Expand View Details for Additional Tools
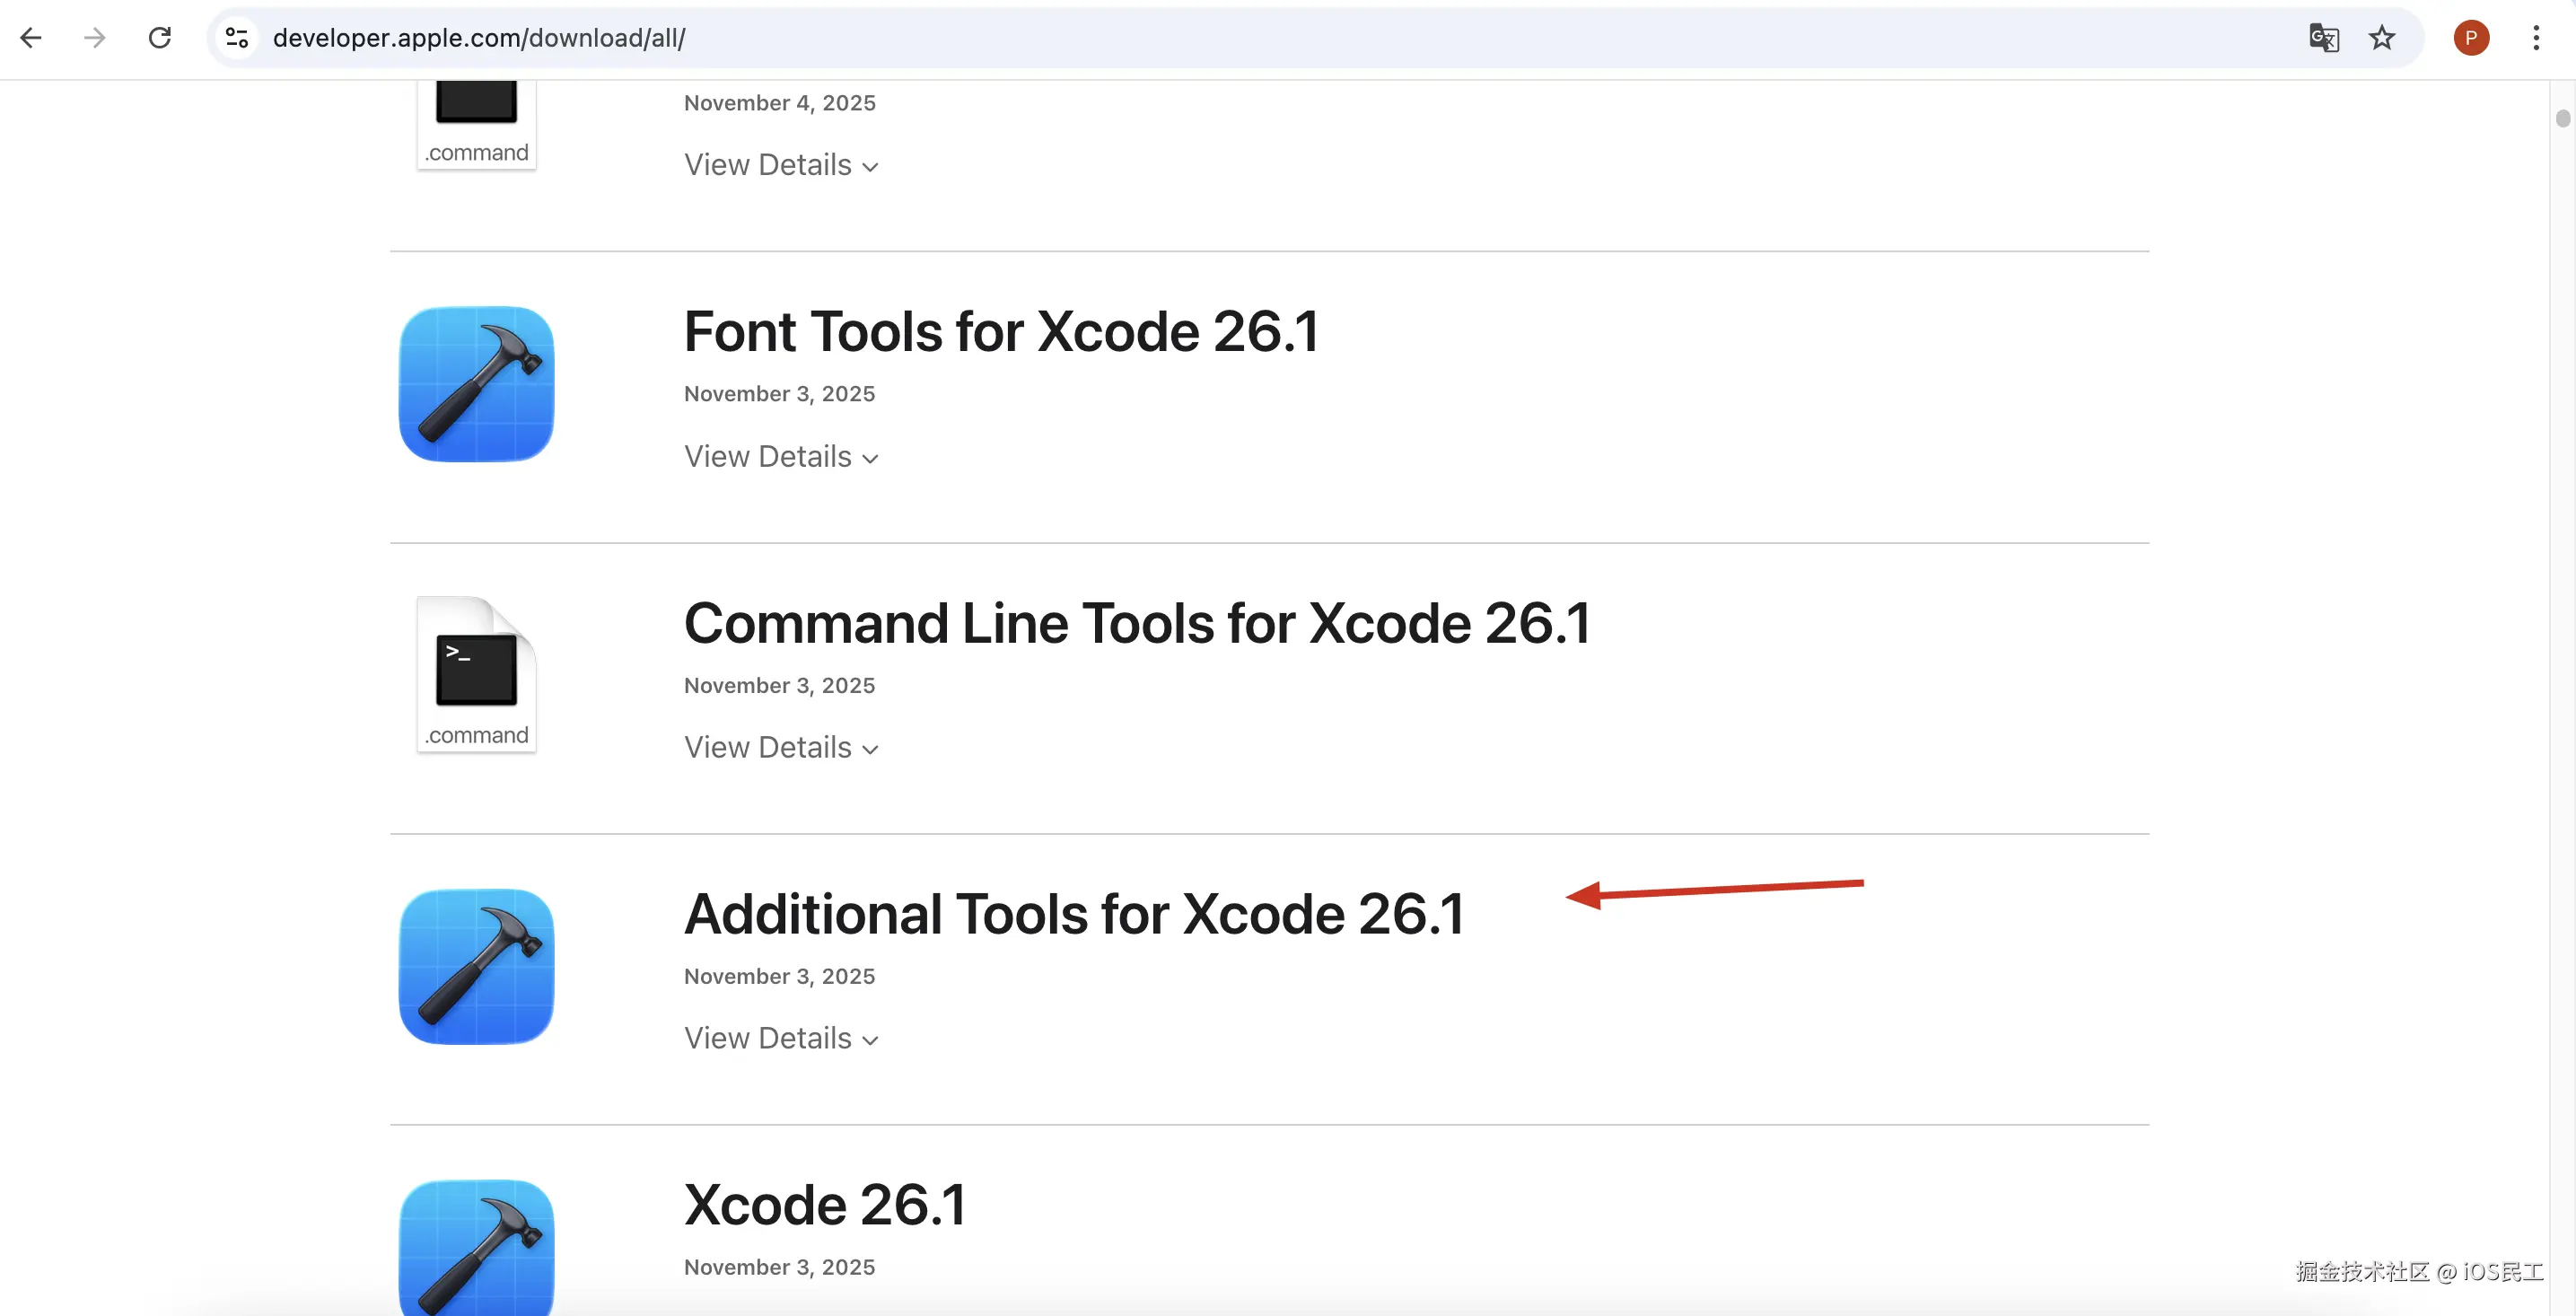 pyautogui.click(x=781, y=1039)
